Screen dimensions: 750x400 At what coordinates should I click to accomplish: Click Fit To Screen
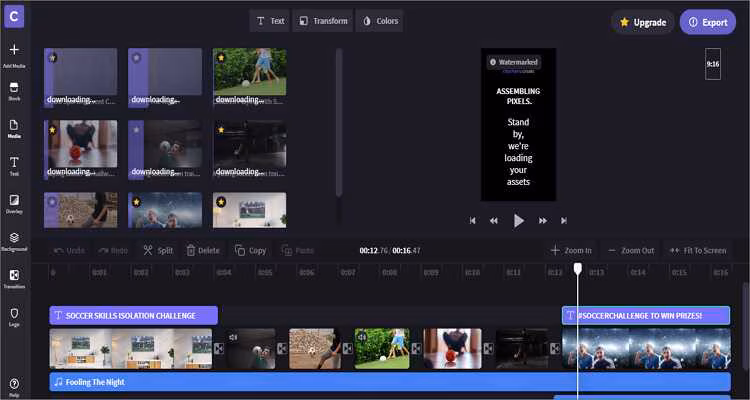[x=698, y=250]
